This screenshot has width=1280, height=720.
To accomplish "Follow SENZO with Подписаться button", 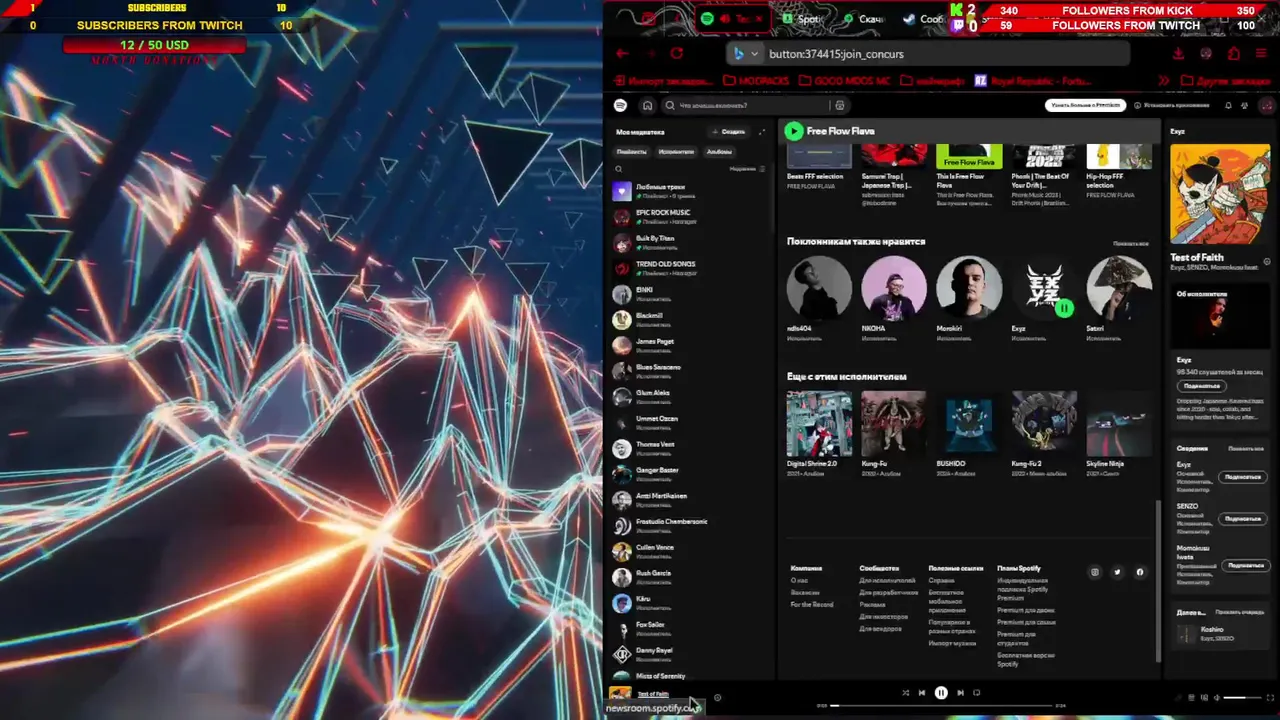I will click(x=1243, y=519).
